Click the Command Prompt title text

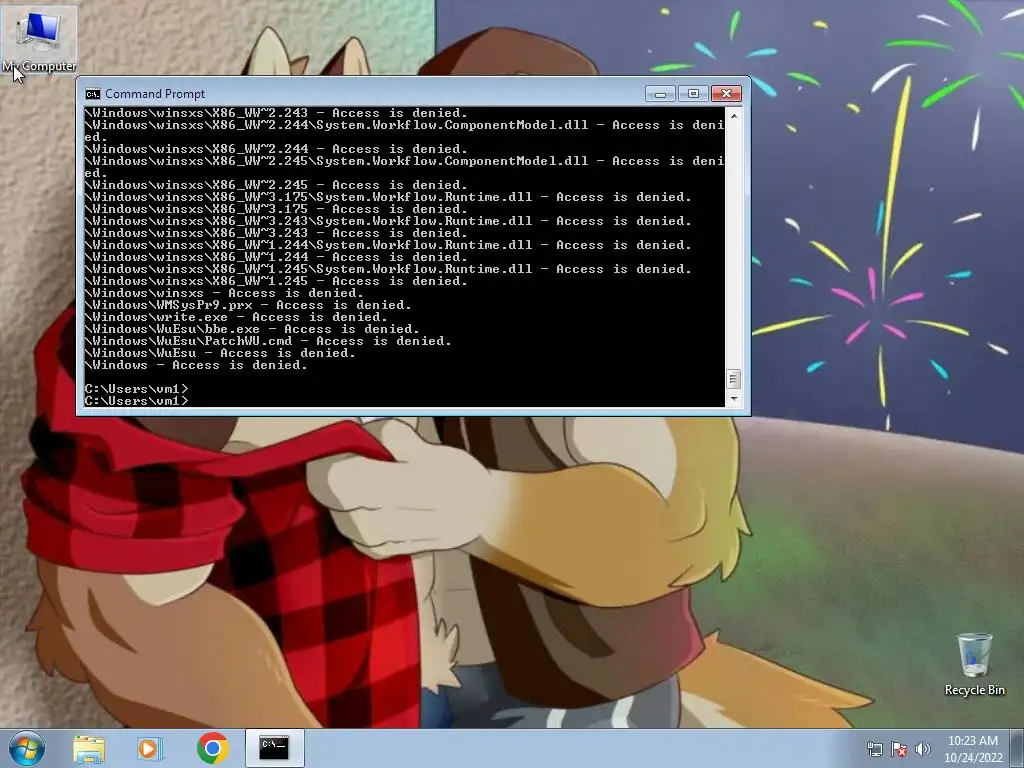tap(155, 94)
